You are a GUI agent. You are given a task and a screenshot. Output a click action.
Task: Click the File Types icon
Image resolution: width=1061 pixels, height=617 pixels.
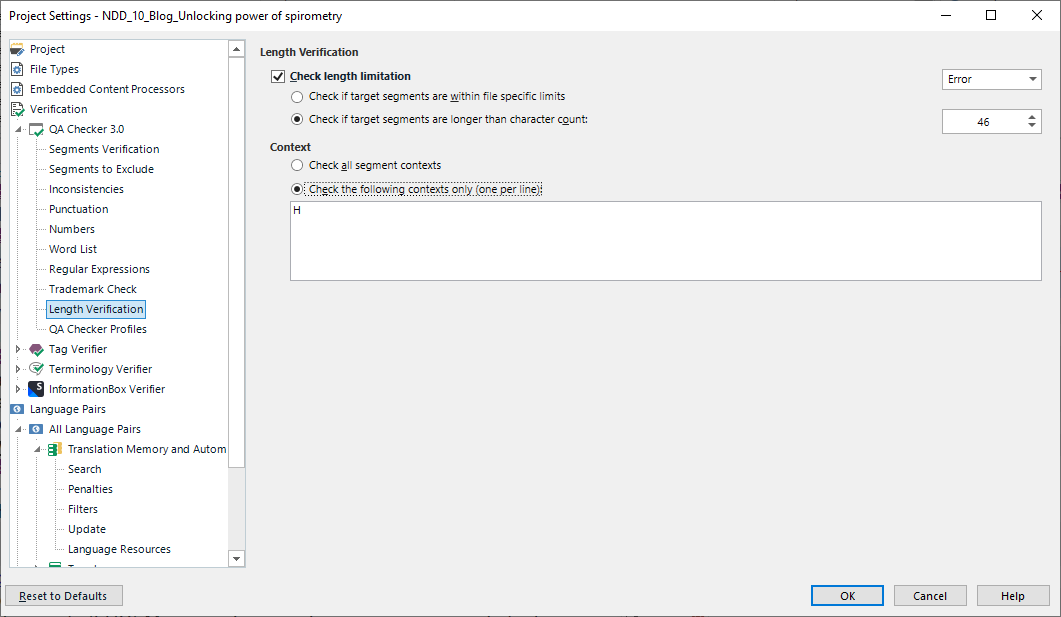click(x=17, y=69)
